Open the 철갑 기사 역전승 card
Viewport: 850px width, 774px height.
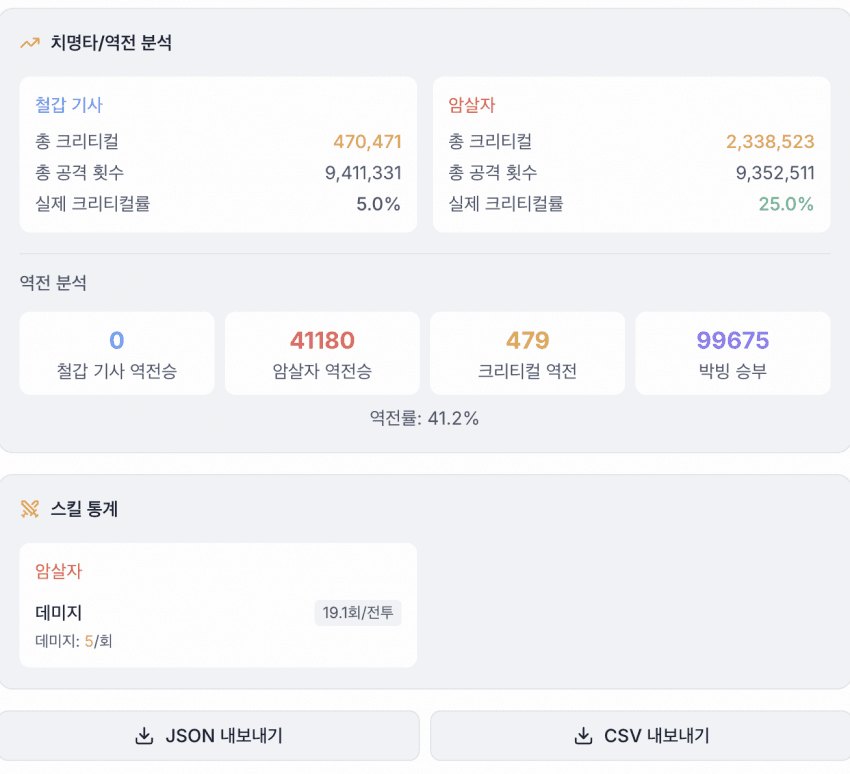(x=117, y=353)
